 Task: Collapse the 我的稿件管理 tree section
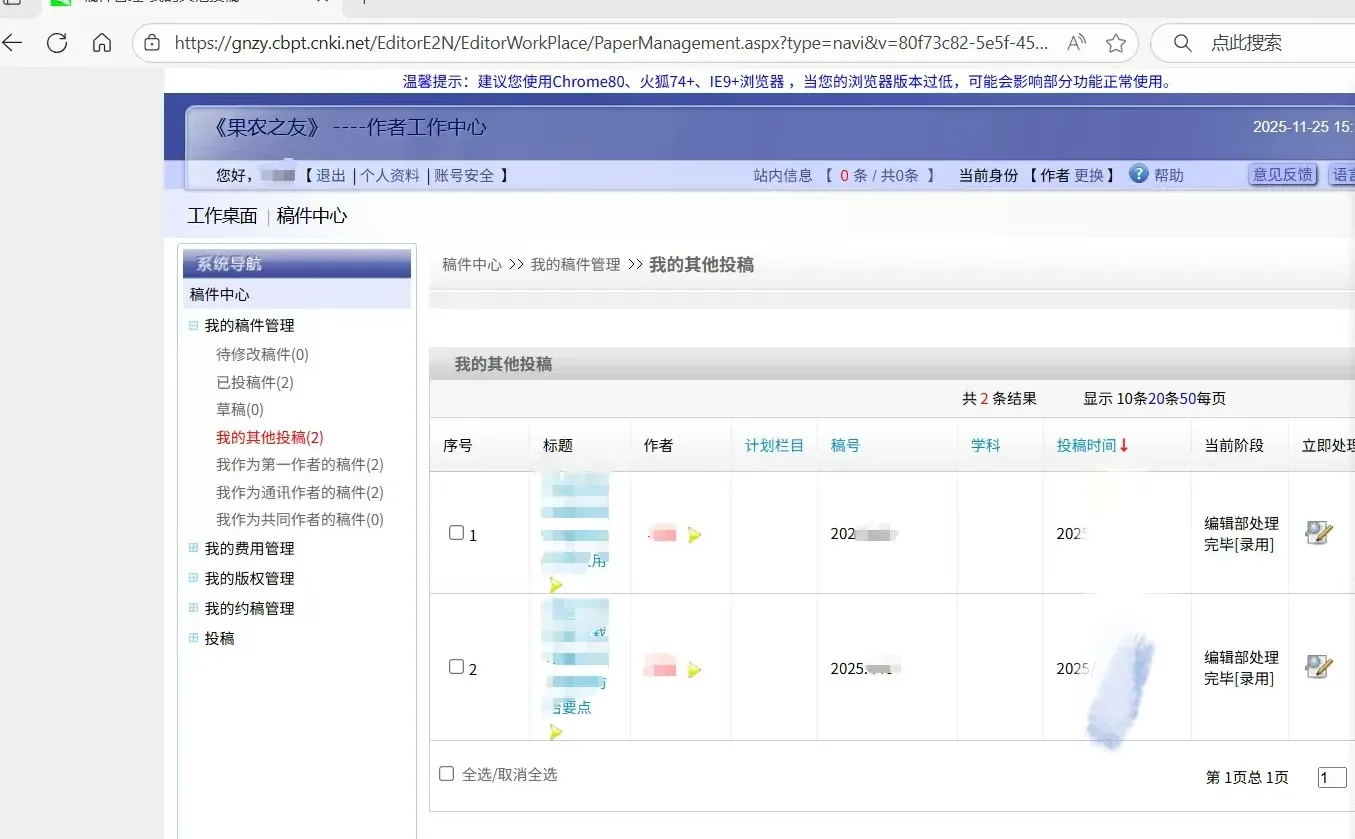[x=193, y=325]
